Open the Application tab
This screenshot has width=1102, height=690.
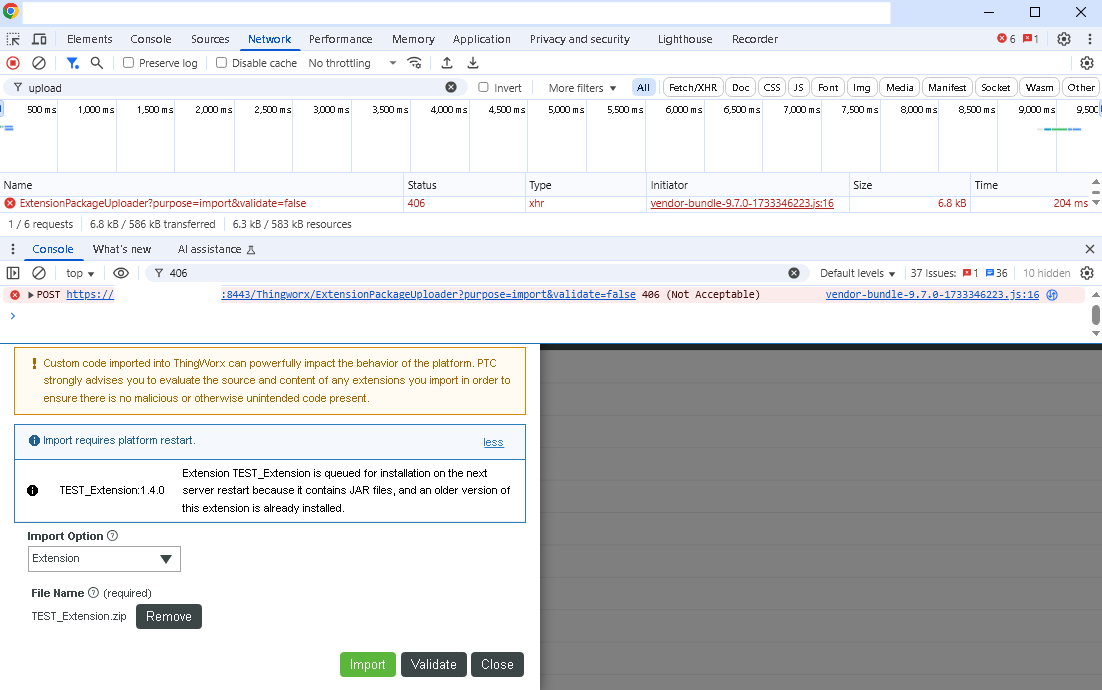click(x=481, y=39)
